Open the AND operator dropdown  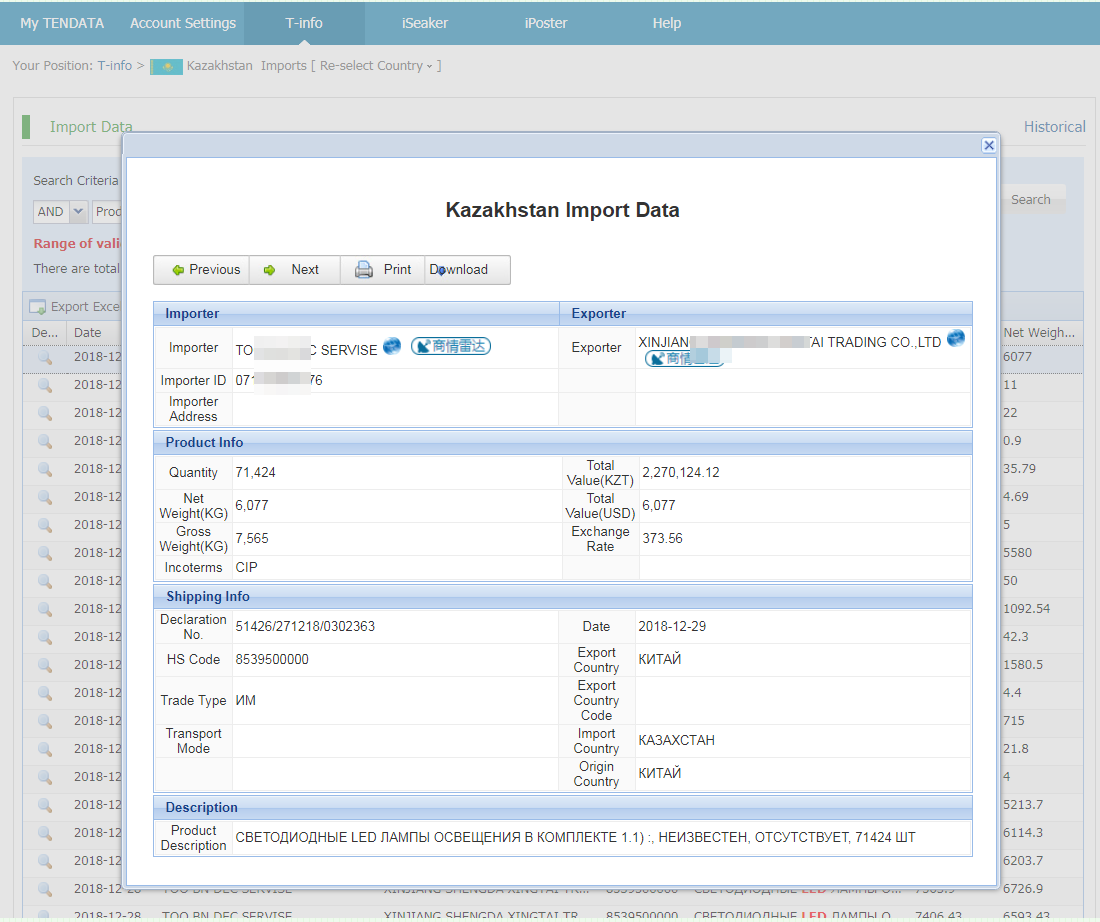click(78, 212)
